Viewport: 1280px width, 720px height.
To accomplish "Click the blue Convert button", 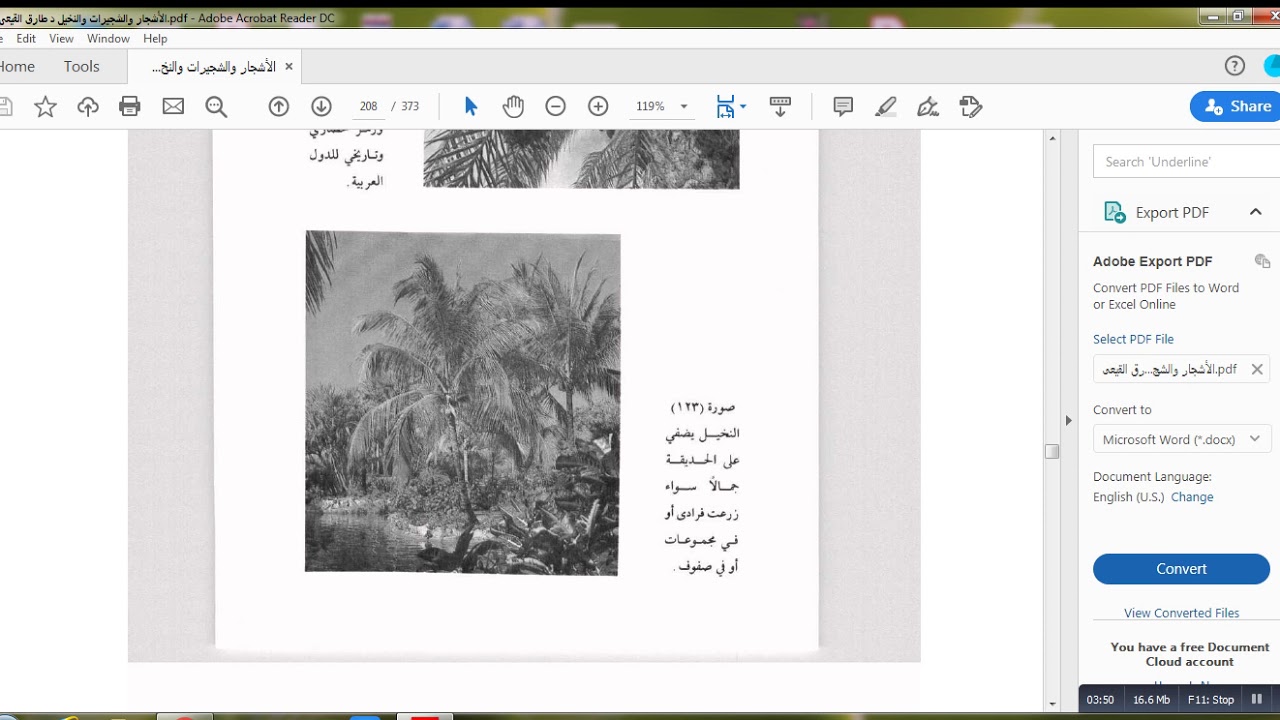I will click(1181, 568).
